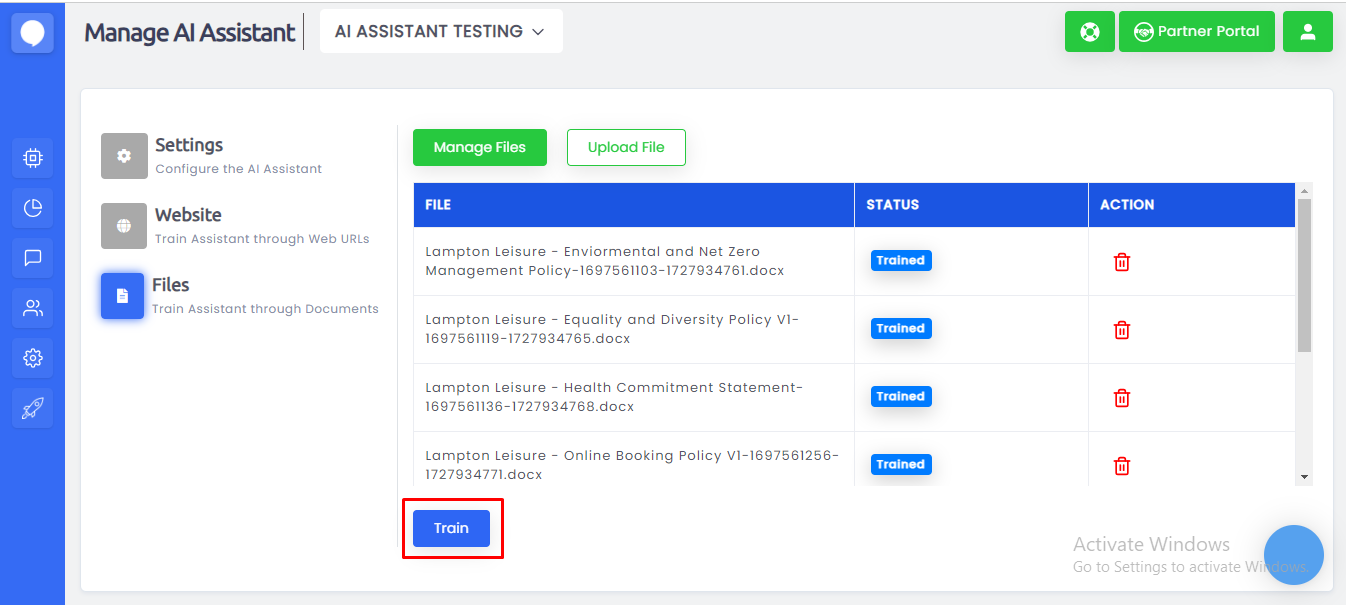Click the Manage AI Assistant page title
The height and width of the screenshot is (605, 1346).
coord(190,32)
